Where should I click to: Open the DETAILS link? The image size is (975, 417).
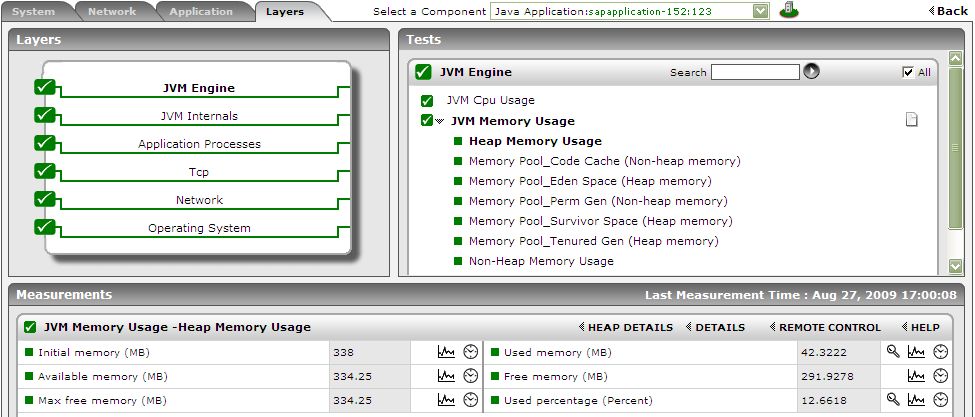point(715,328)
